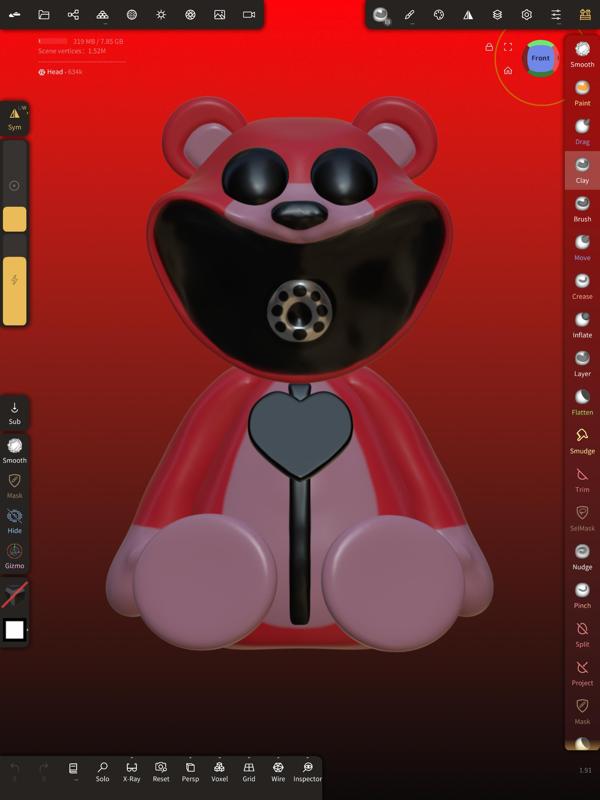600x800 pixels.
Task: Click the Nomad logo back button
Action: pyautogui.click(x=14, y=14)
